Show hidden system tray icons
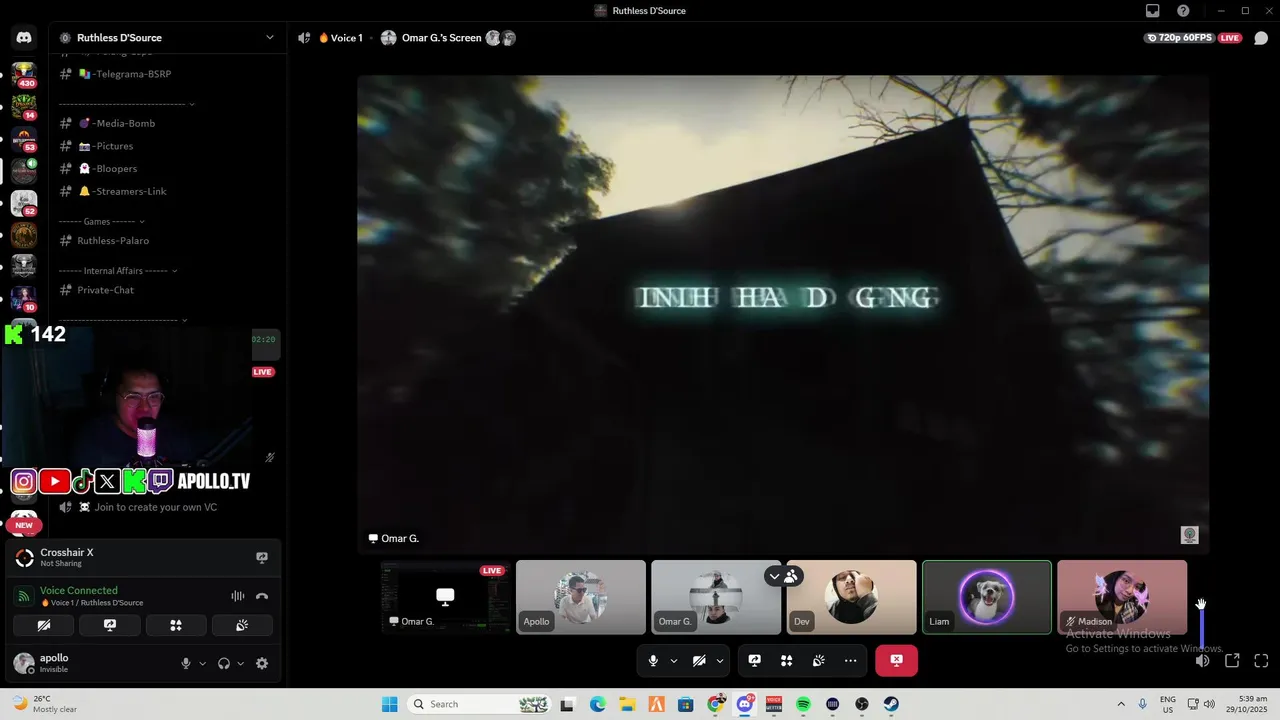The height and width of the screenshot is (720, 1280). (x=1121, y=704)
